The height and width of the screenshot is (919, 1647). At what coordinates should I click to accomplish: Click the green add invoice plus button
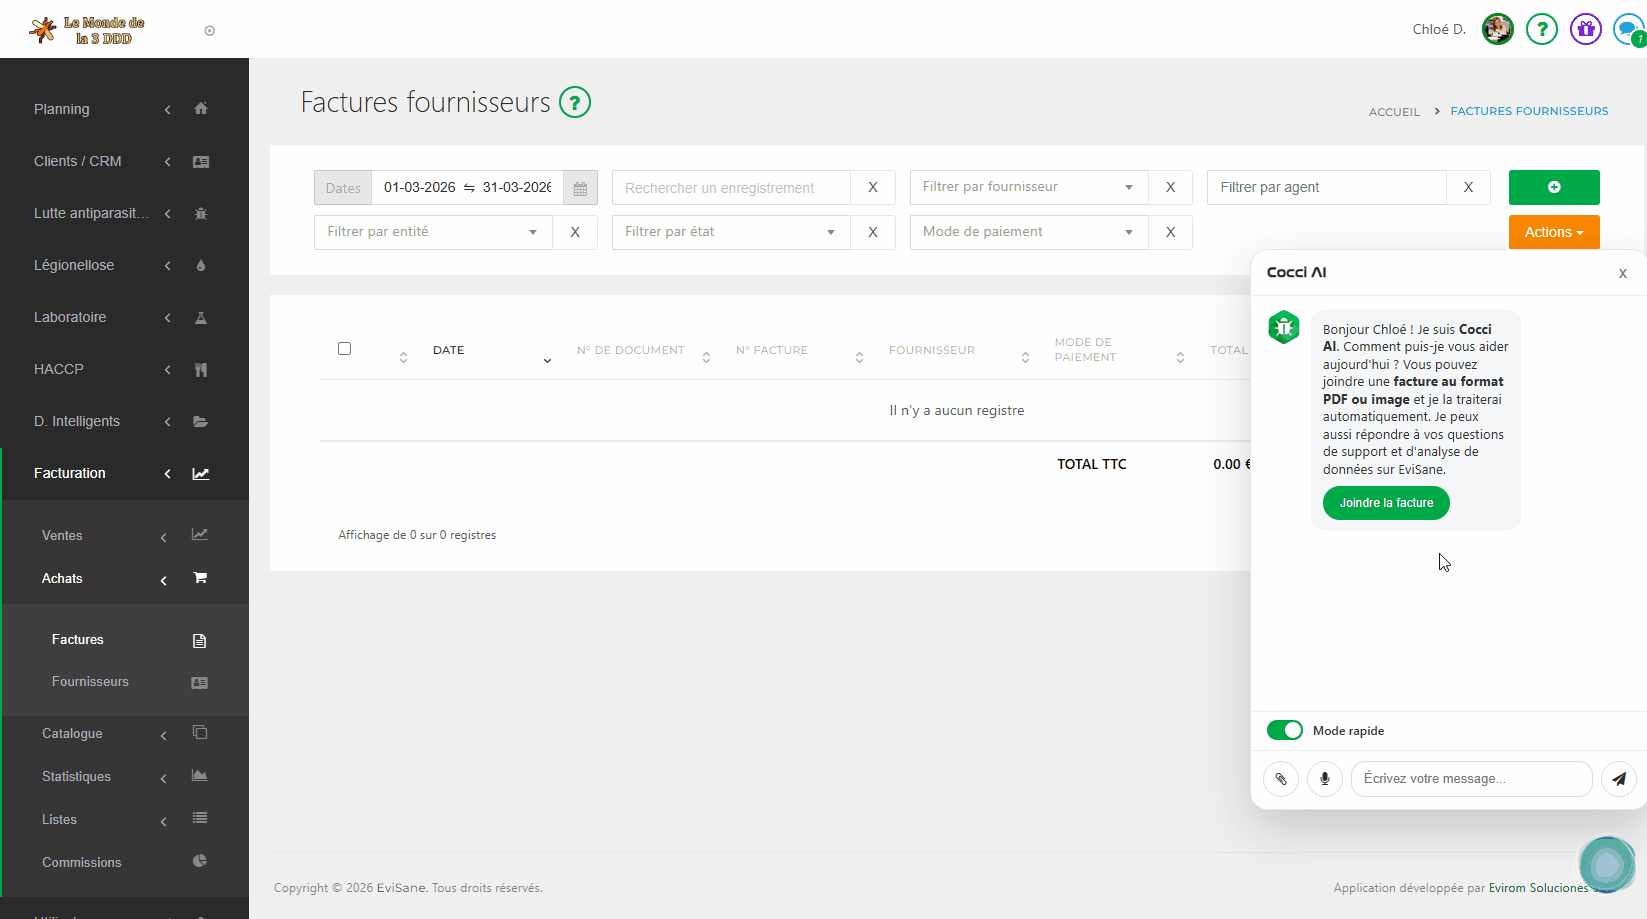[x=1553, y=187]
